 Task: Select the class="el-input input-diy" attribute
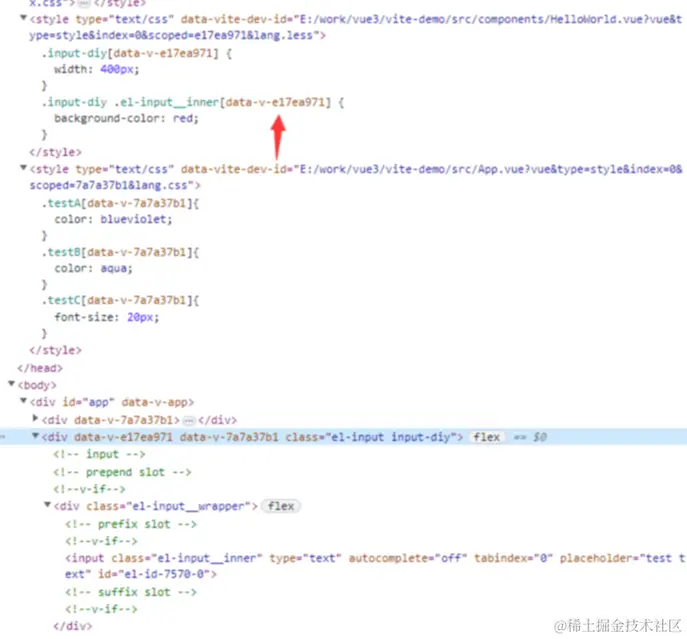[x=371, y=437]
